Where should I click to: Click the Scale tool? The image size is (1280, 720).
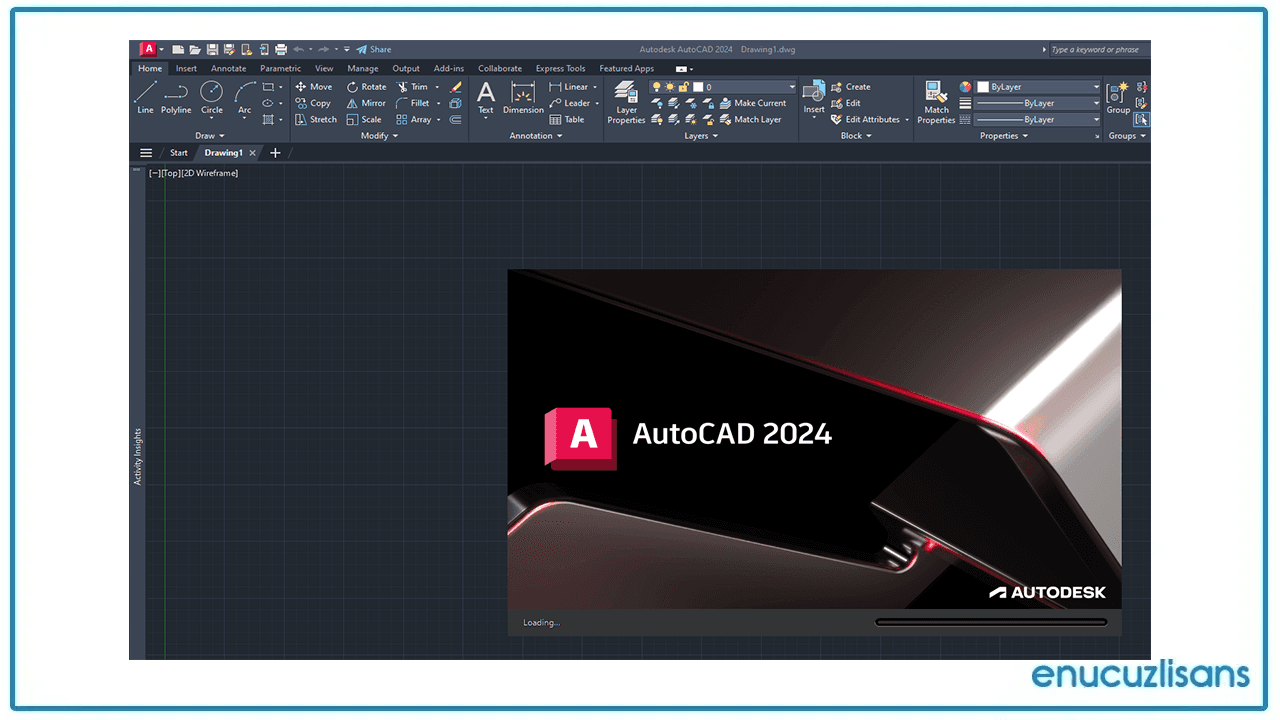(364, 119)
